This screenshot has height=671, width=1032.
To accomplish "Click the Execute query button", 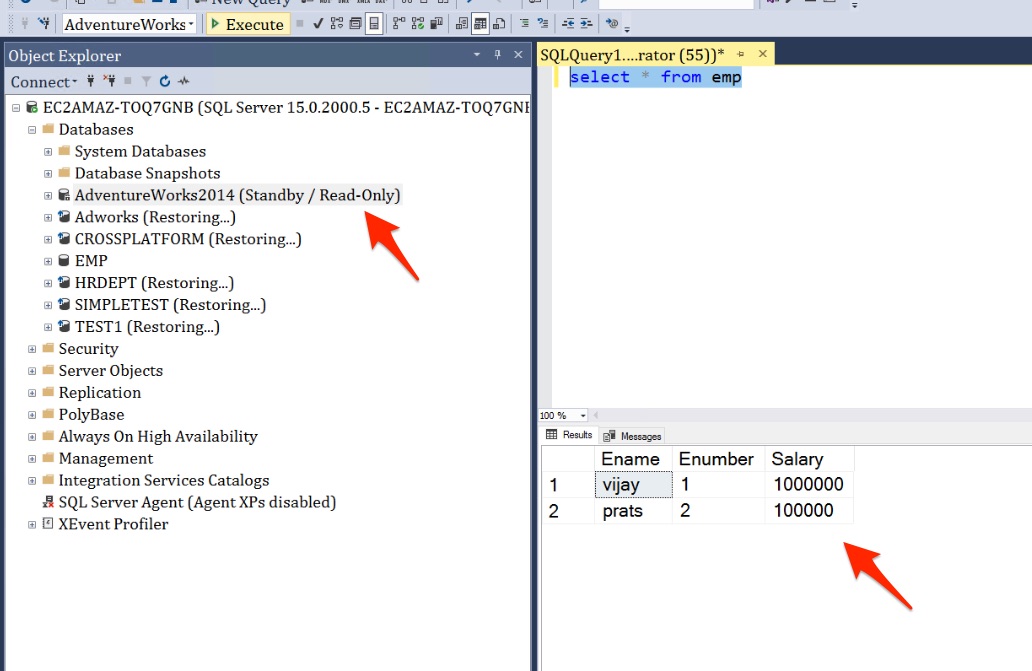I will tap(247, 24).
